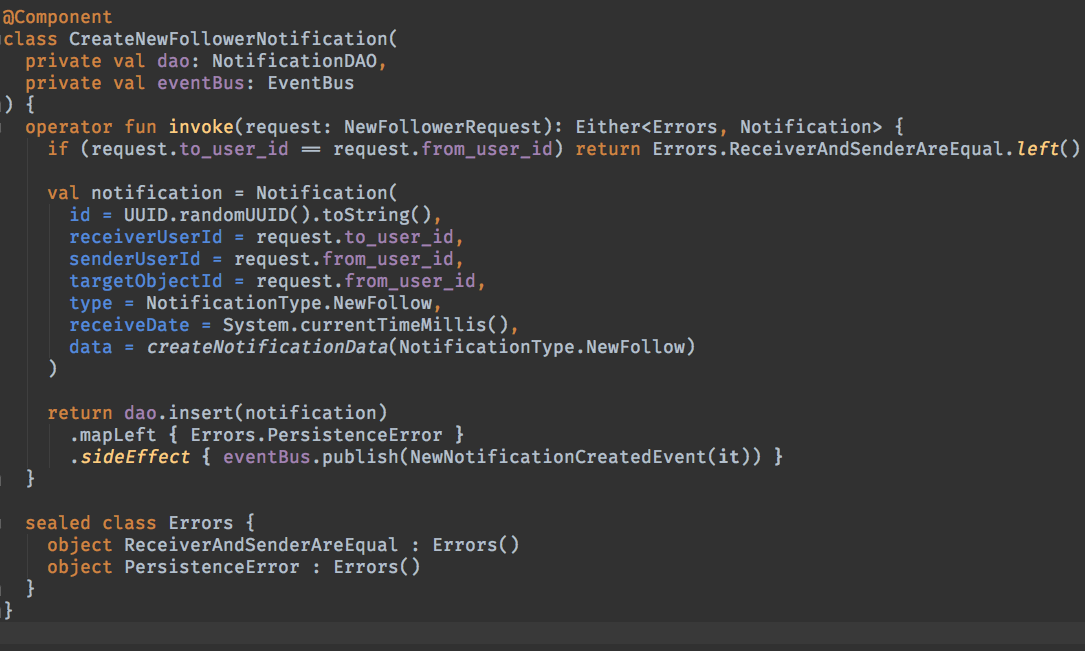Click the 'sealed' keyword

[58, 523]
